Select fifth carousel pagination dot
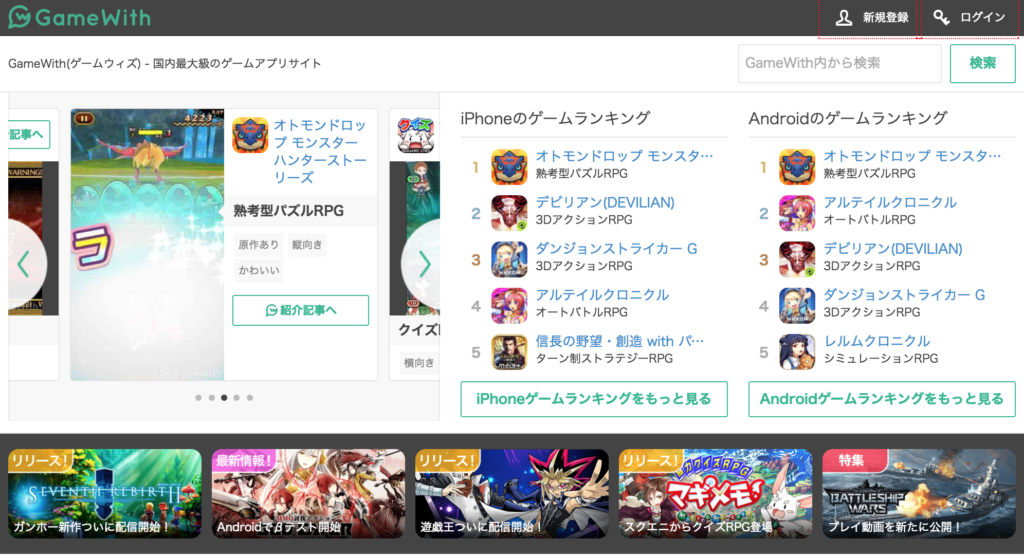This screenshot has height=558, width=1024. (x=249, y=397)
